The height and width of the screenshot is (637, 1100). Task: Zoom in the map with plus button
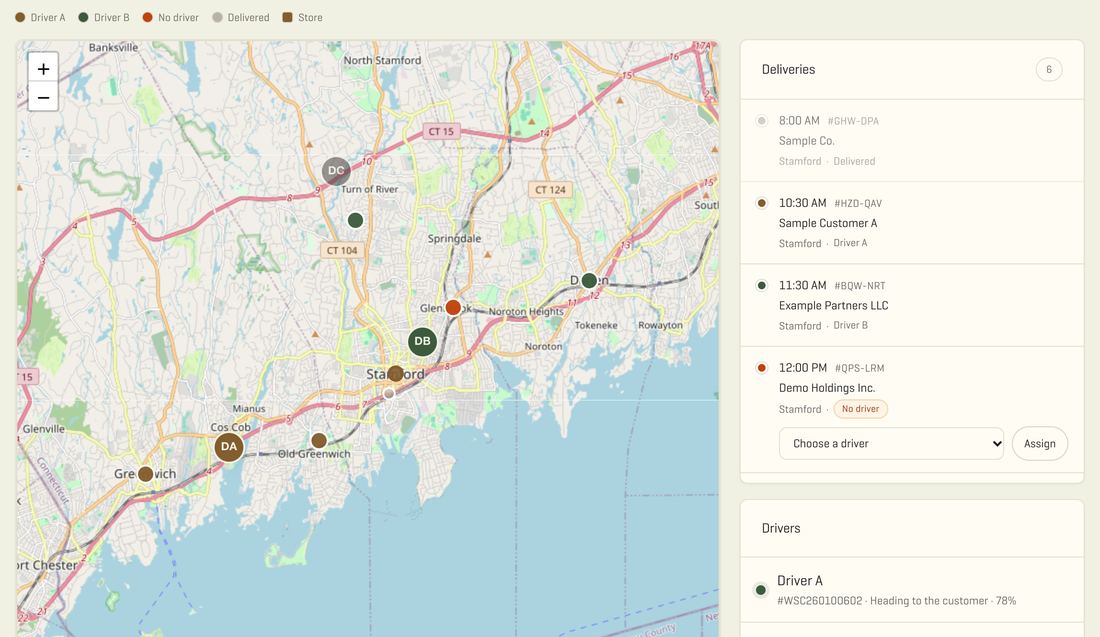point(43,68)
